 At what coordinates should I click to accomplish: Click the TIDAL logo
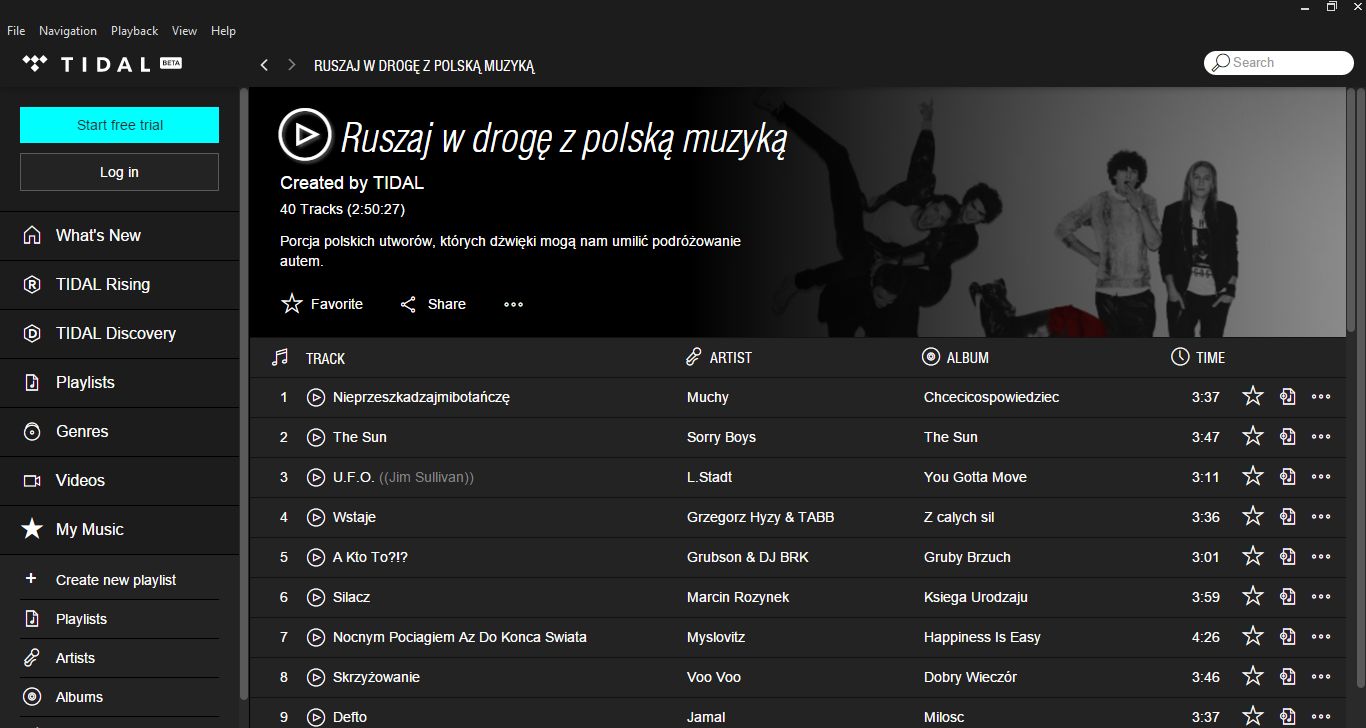tap(101, 64)
